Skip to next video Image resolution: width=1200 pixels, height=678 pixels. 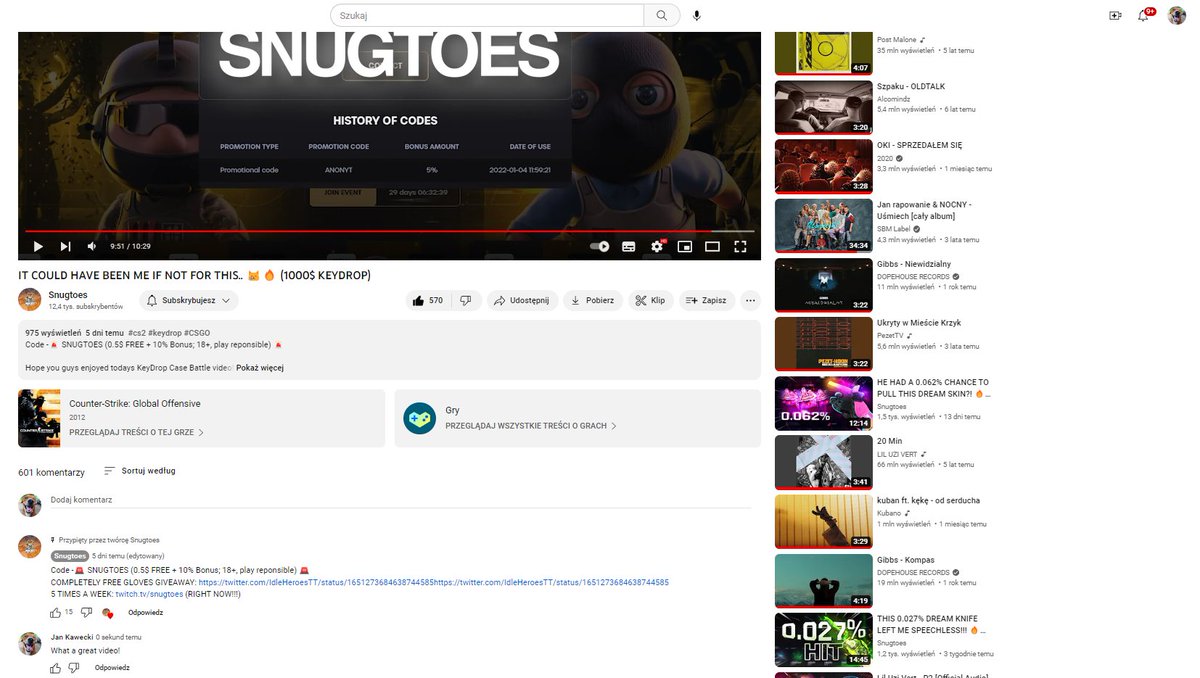[x=65, y=246]
